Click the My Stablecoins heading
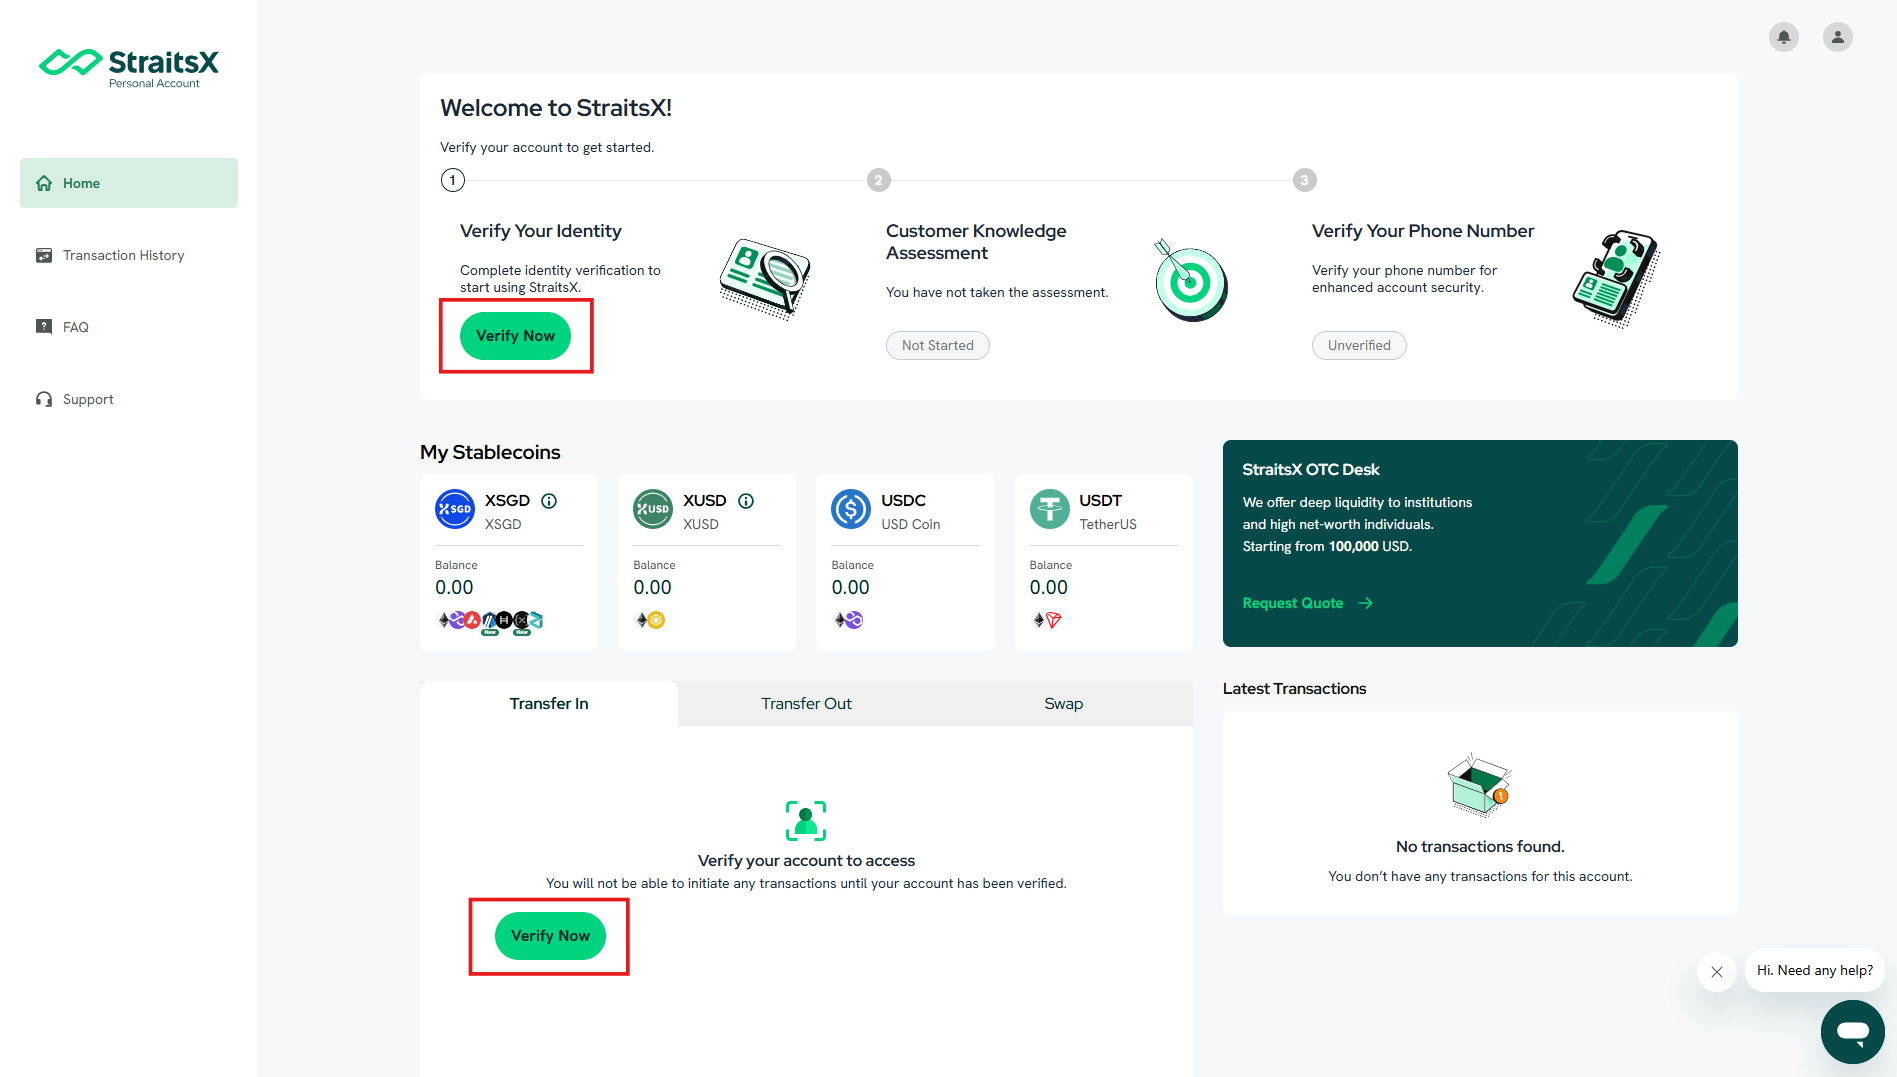1897x1077 pixels. (x=490, y=452)
